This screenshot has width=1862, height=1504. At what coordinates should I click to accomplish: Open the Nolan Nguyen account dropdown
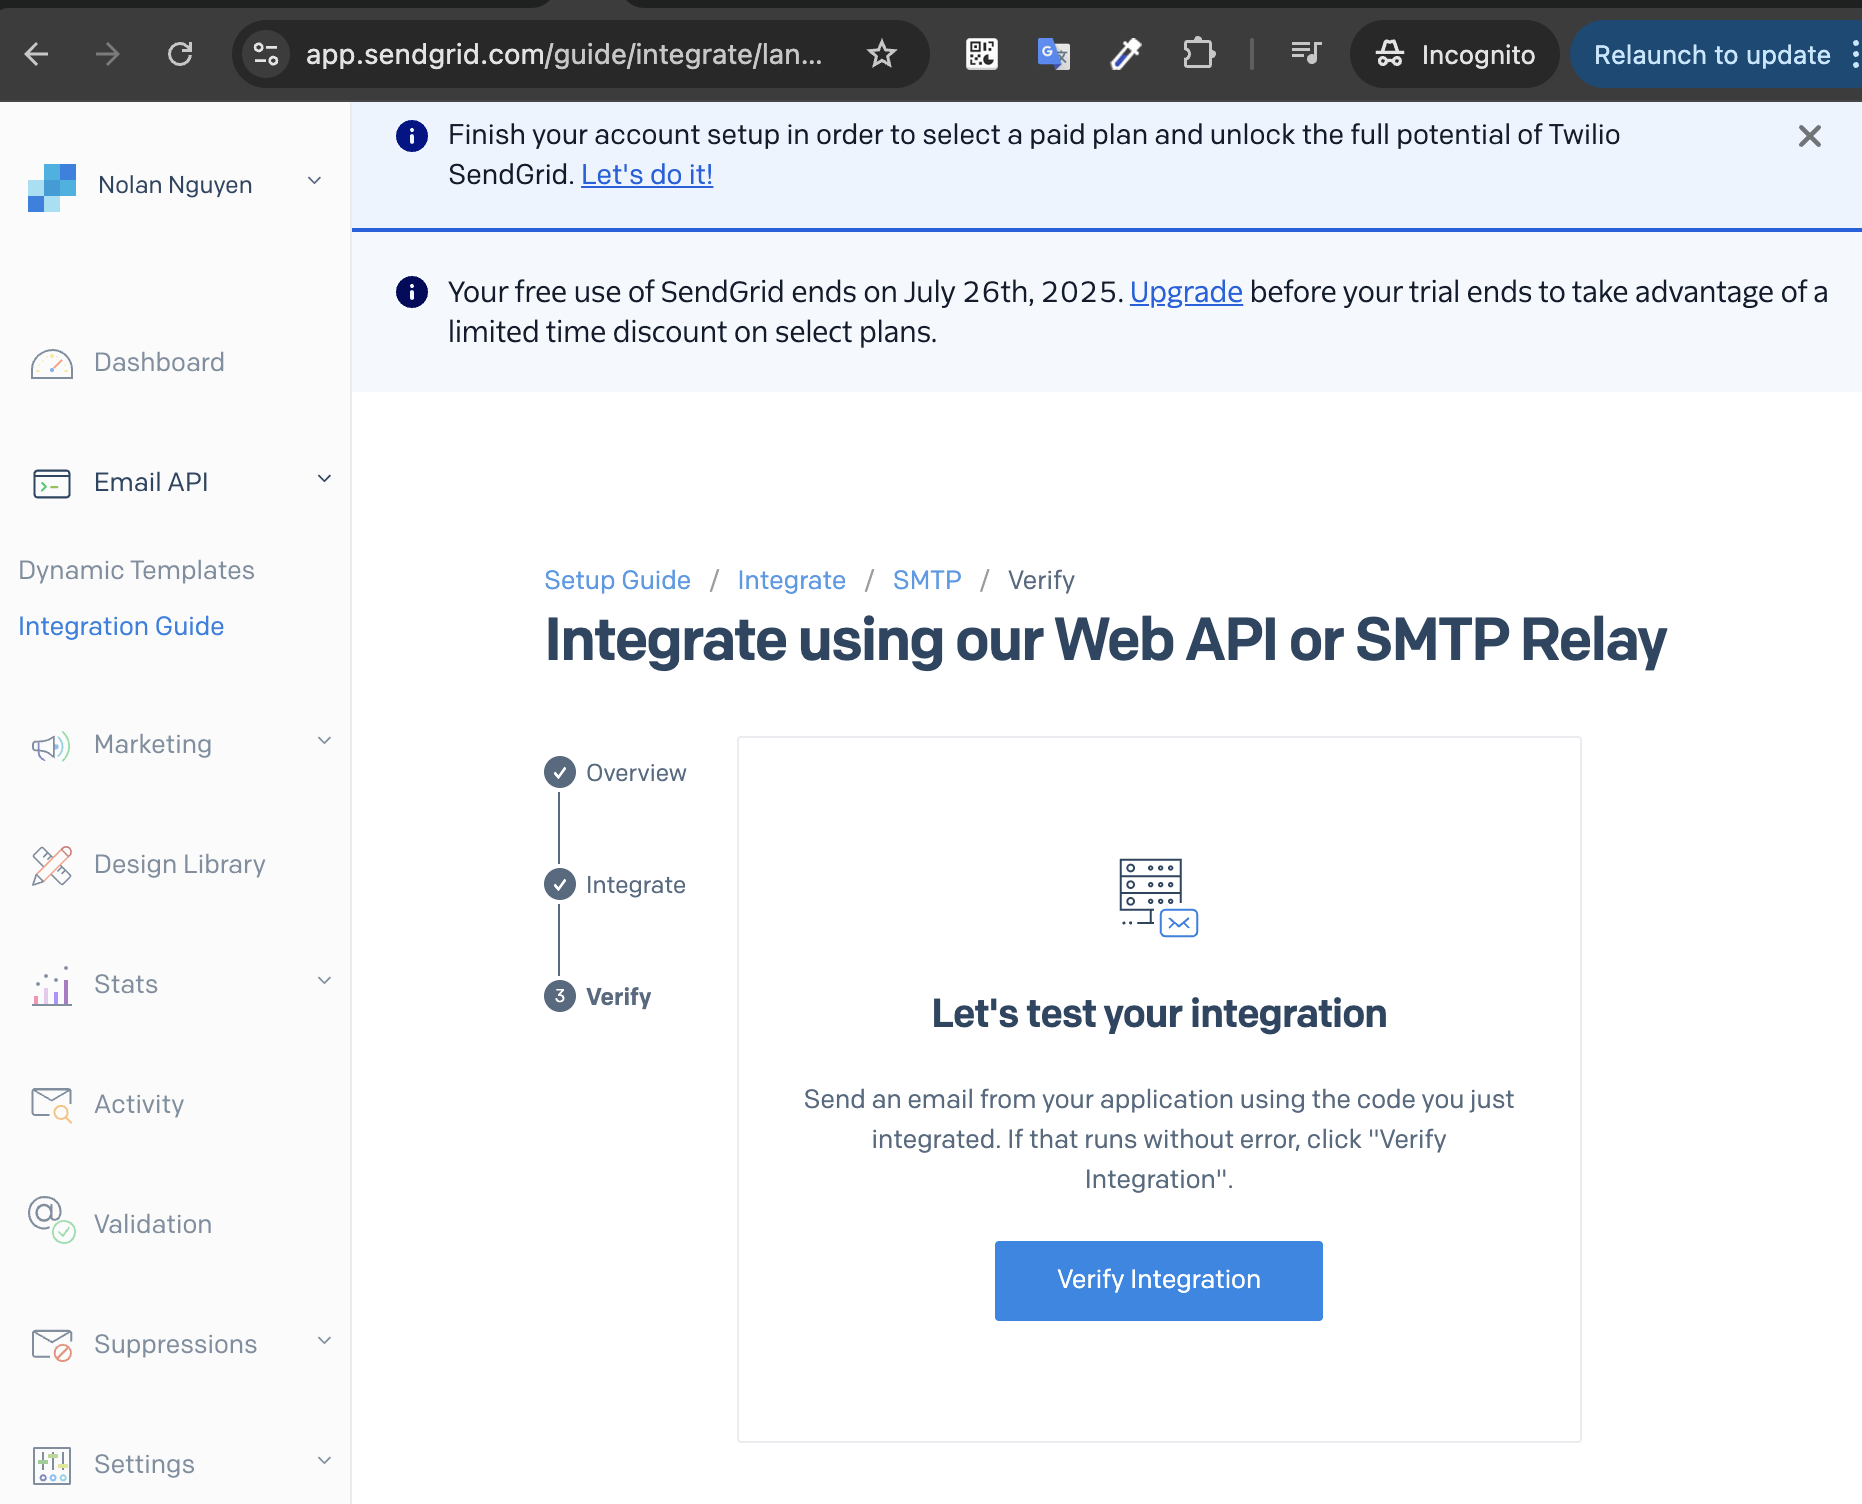coord(314,181)
